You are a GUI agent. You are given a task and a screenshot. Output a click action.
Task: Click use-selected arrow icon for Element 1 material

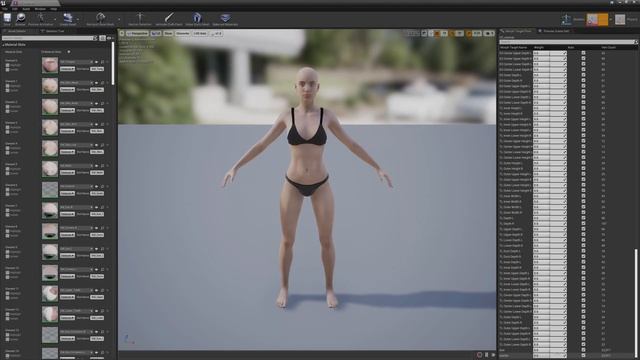point(96,82)
